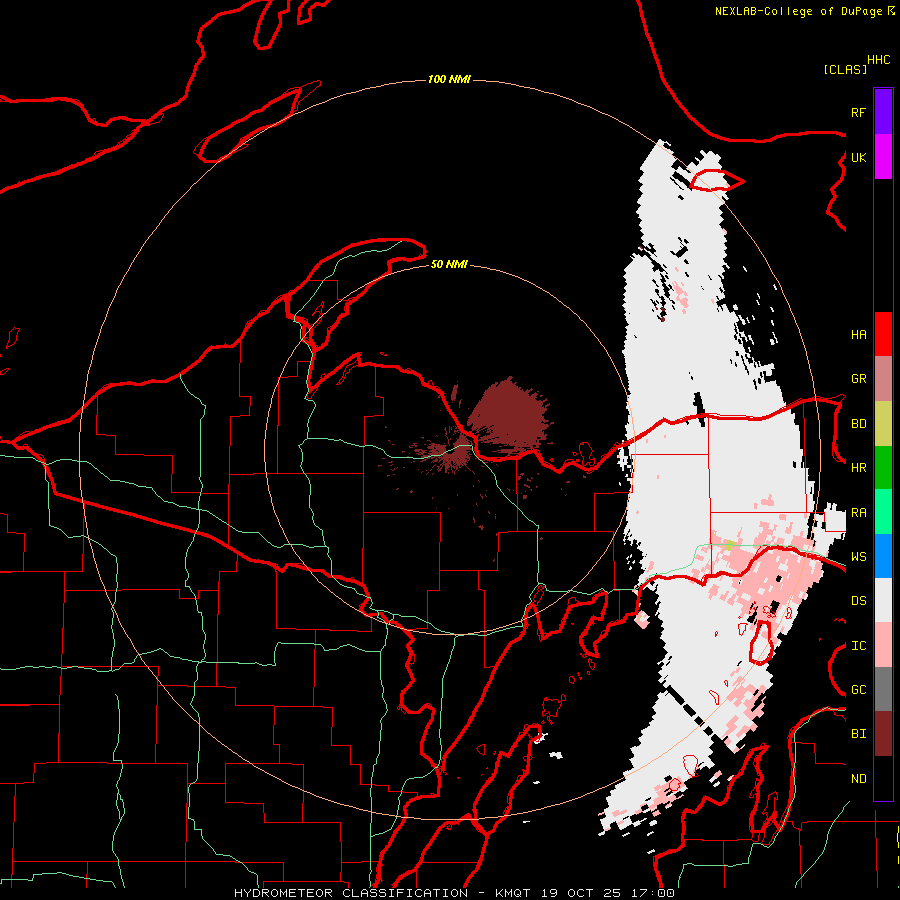Viewport: 900px width, 900px height.
Task: Click the HHC product label
Action: tap(879, 60)
